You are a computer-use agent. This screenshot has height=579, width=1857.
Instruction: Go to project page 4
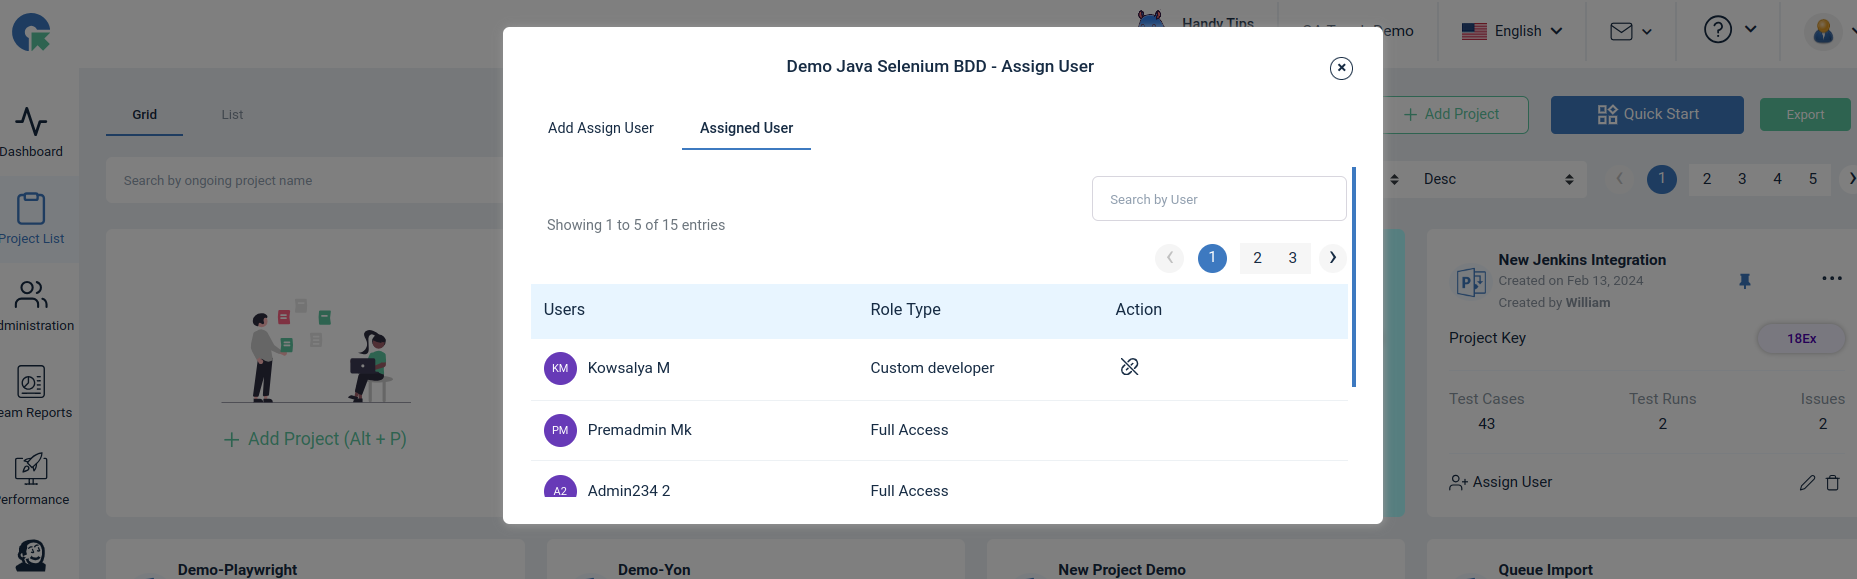click(x=1777, y=179)
